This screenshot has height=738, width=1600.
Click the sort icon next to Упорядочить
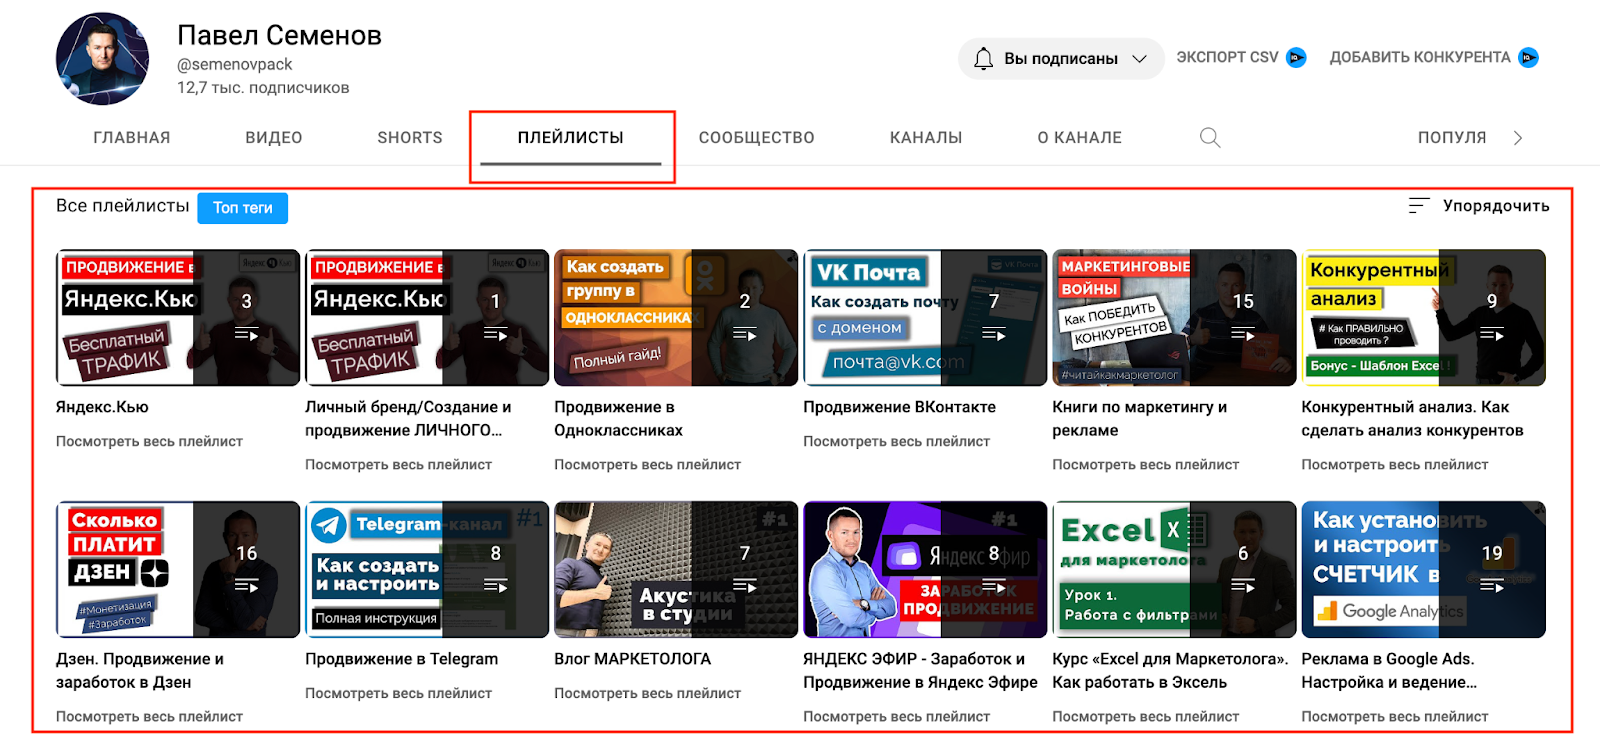pyautogui.click(x=1418, y=206)
